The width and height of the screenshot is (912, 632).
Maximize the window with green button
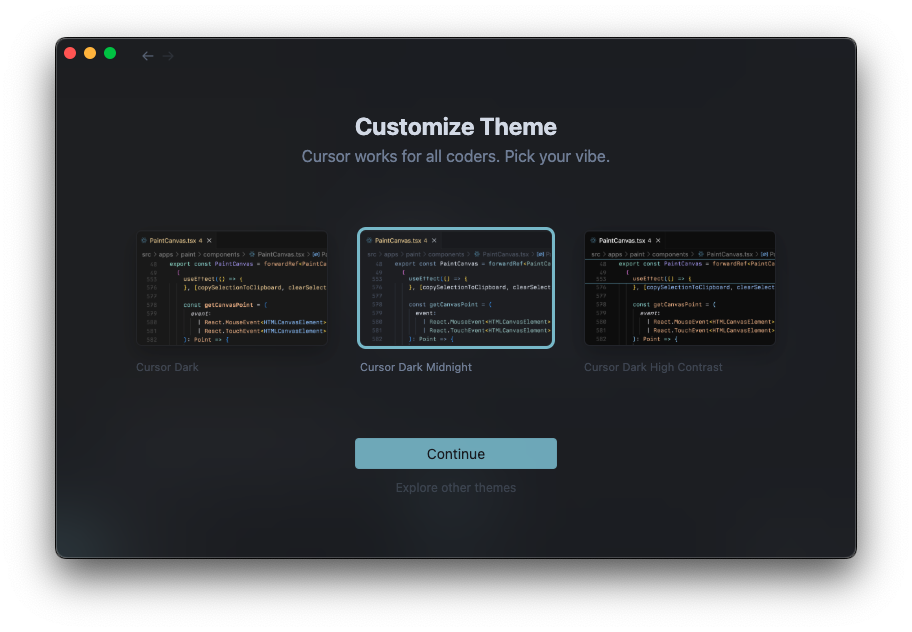point(110,53)
